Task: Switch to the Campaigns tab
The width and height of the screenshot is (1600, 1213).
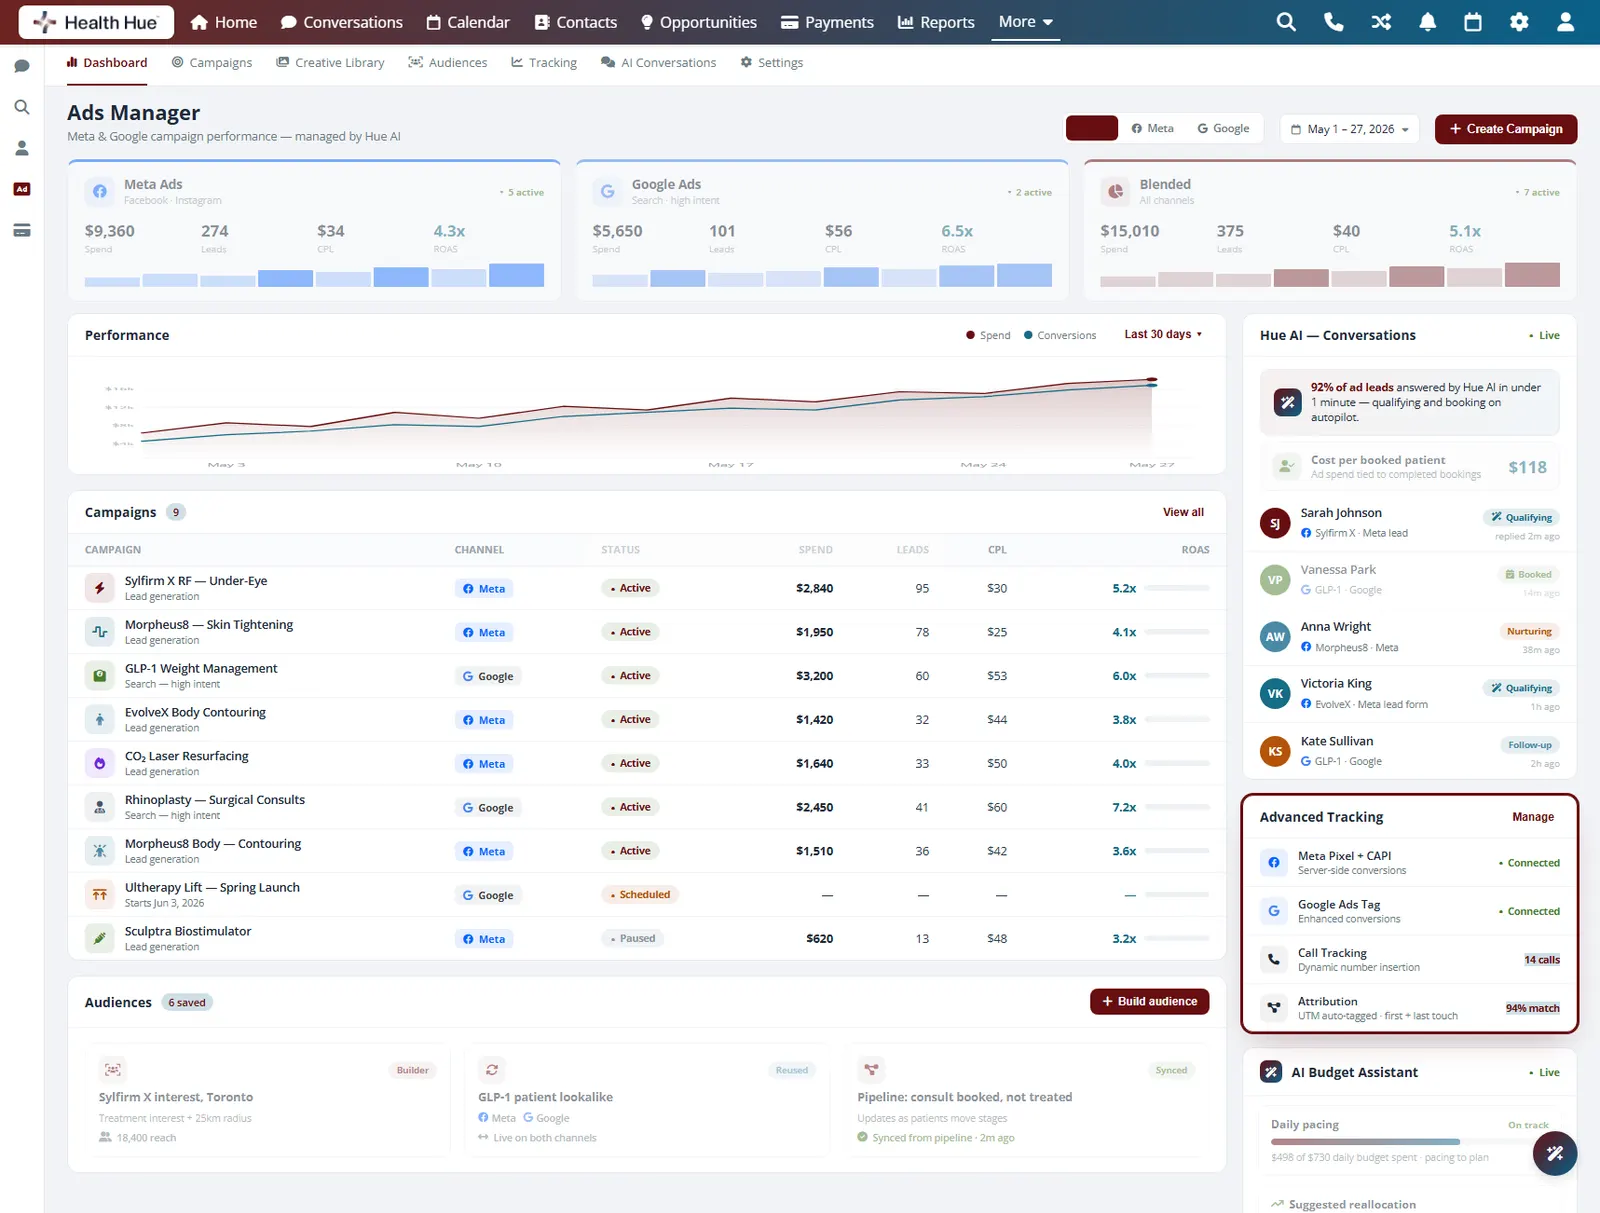Action: pyautogui.click(x=212, y=62)
